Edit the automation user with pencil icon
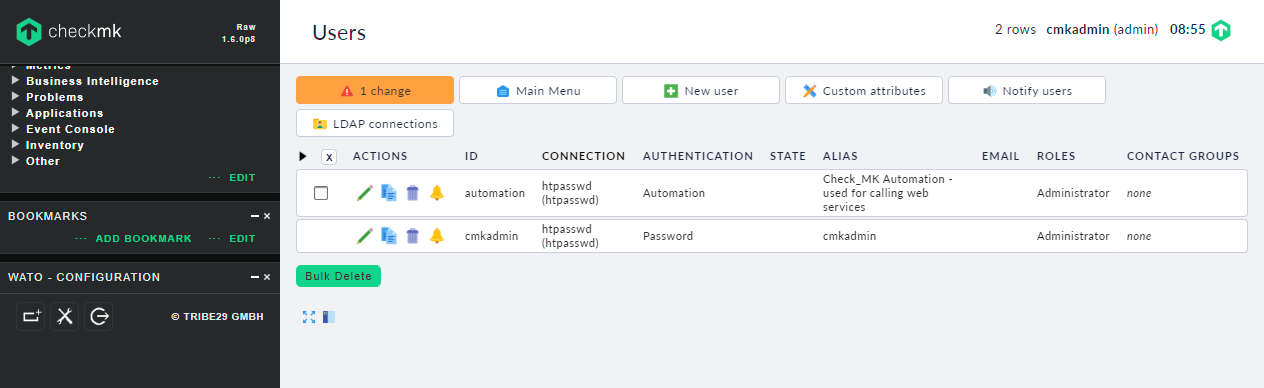 365,193
